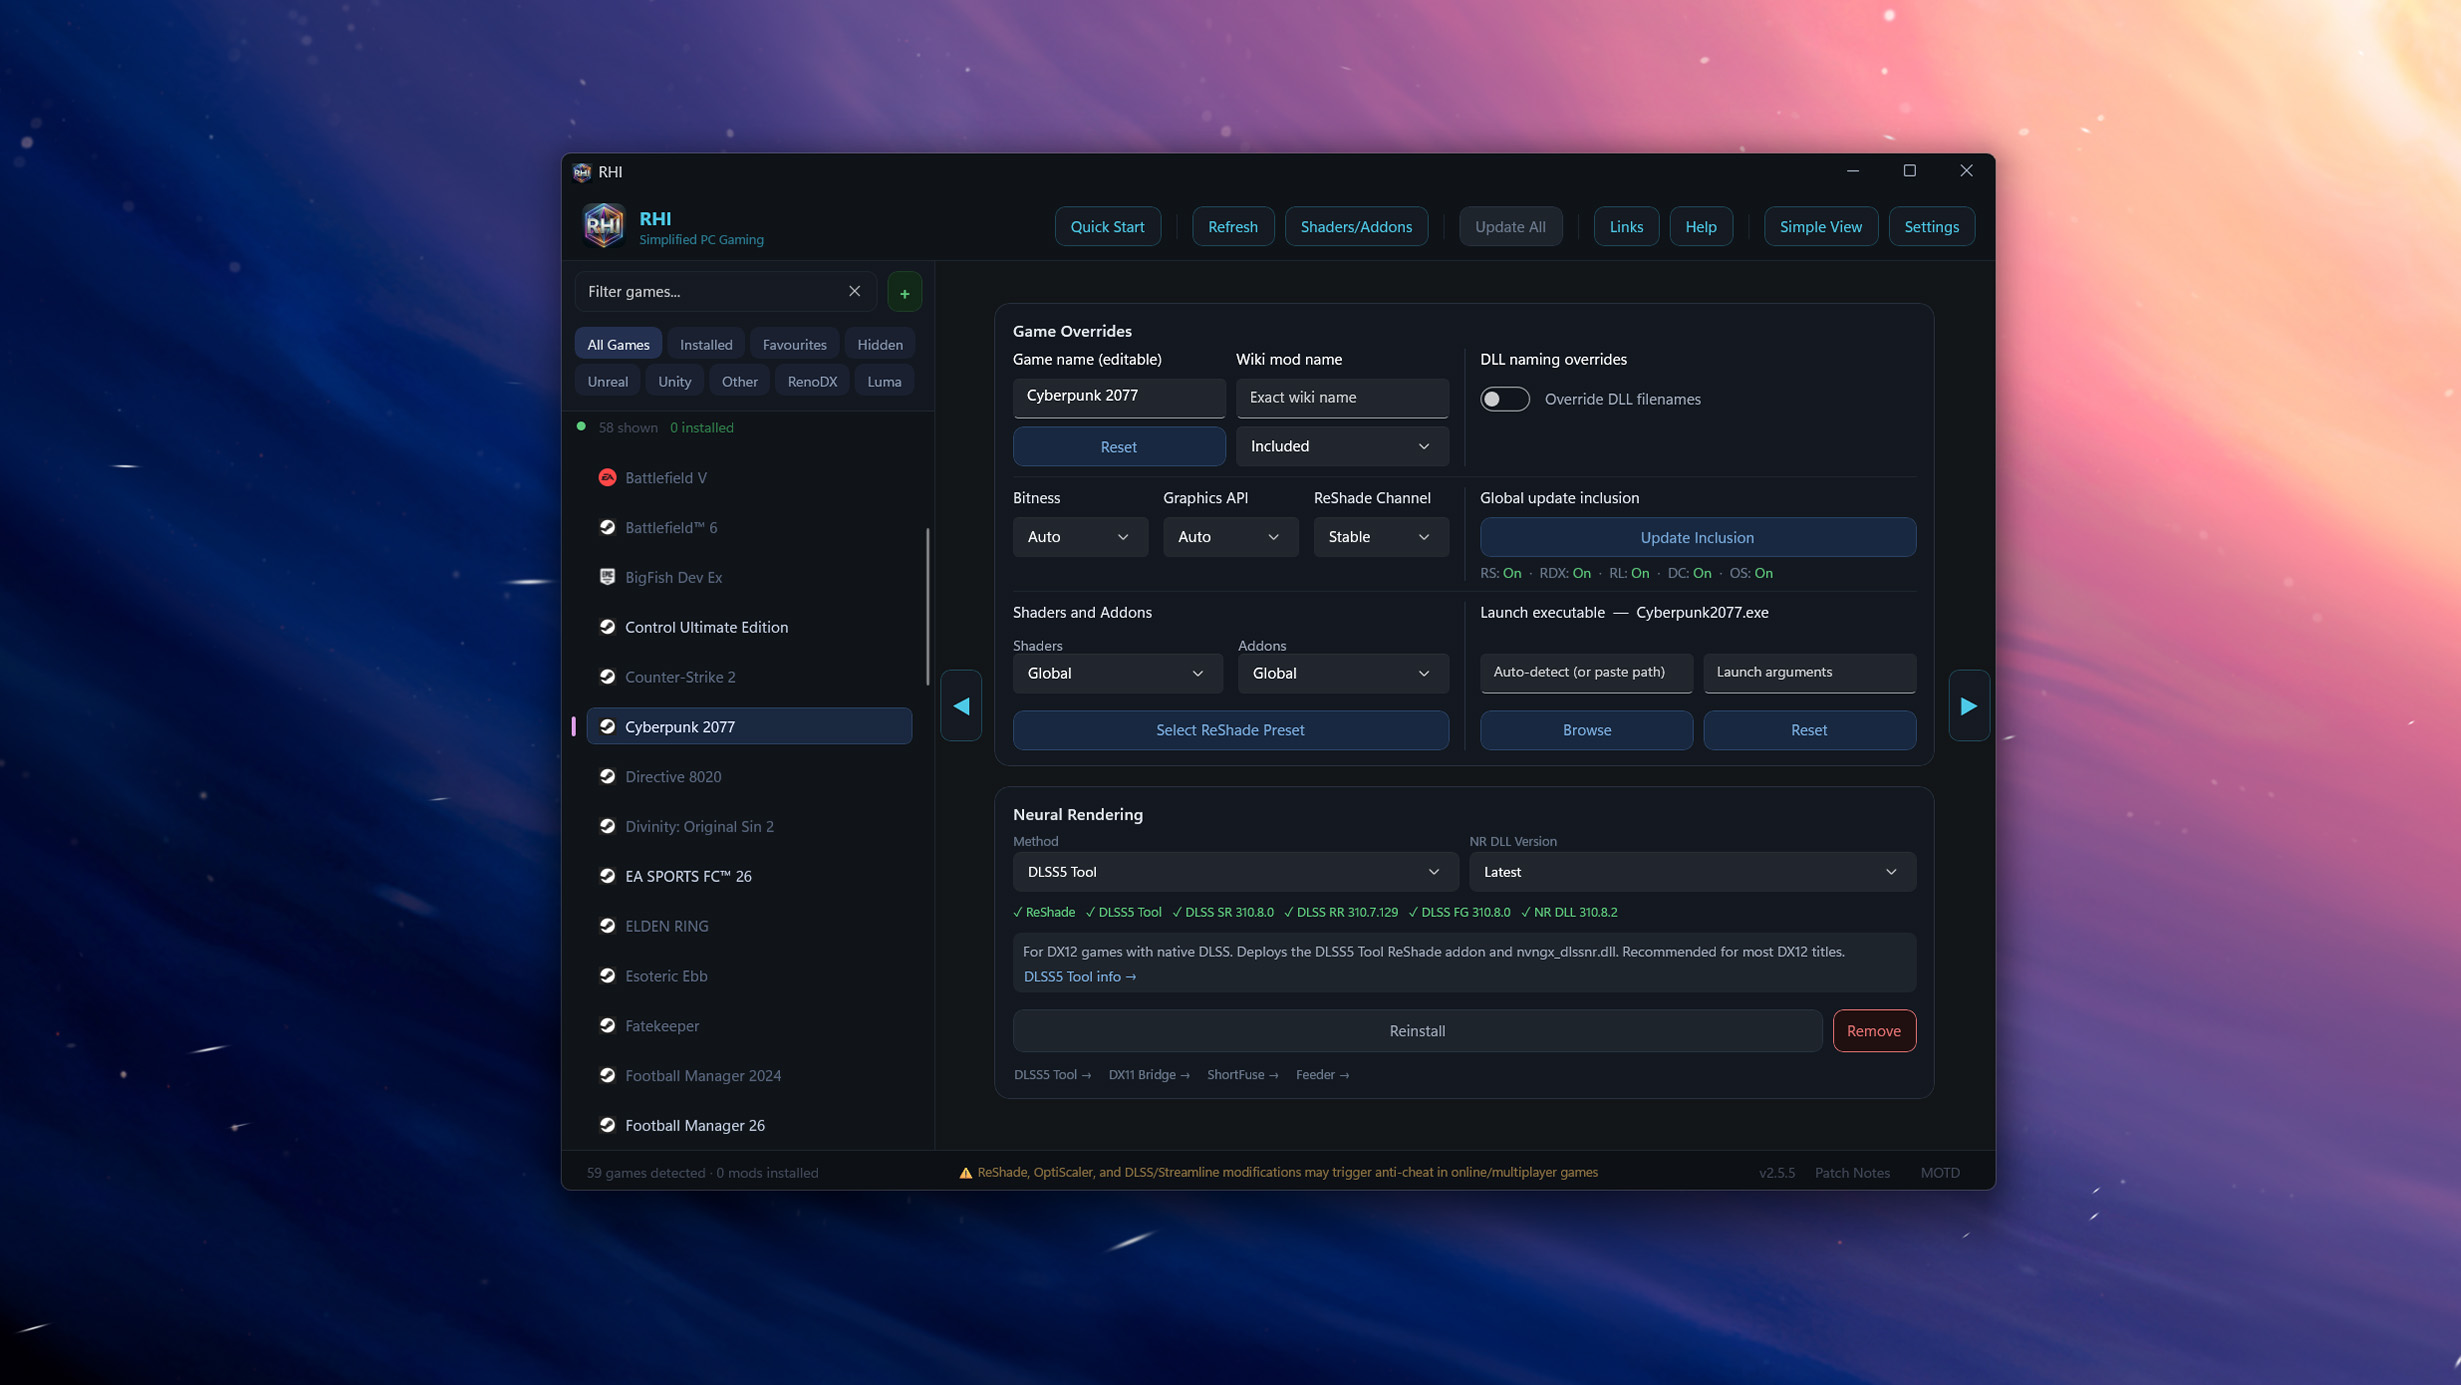This screenshot has width=2461, height=1385.
Task: Select the RenoDX filter
Action: point(811,381)
